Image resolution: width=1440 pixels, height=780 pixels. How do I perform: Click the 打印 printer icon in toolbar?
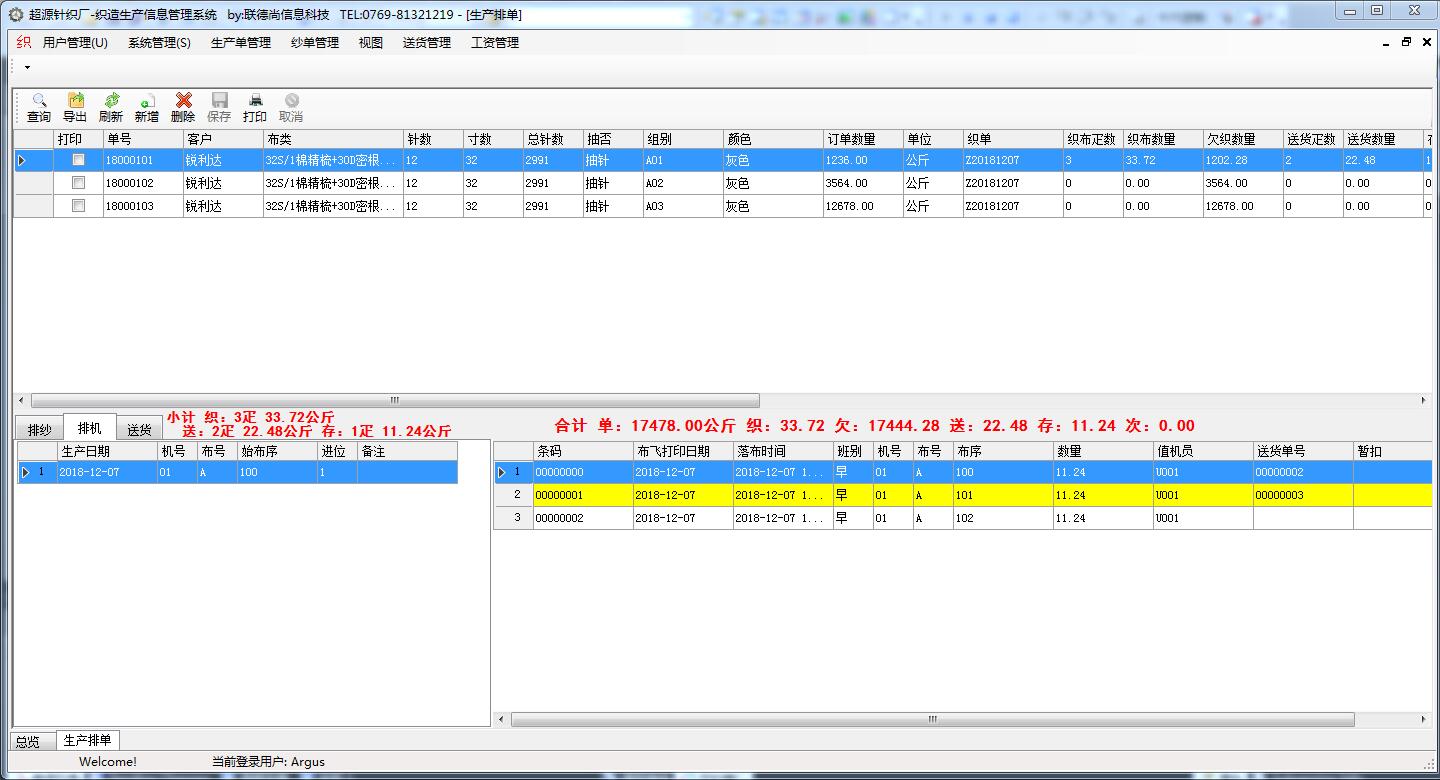(255, 100)
